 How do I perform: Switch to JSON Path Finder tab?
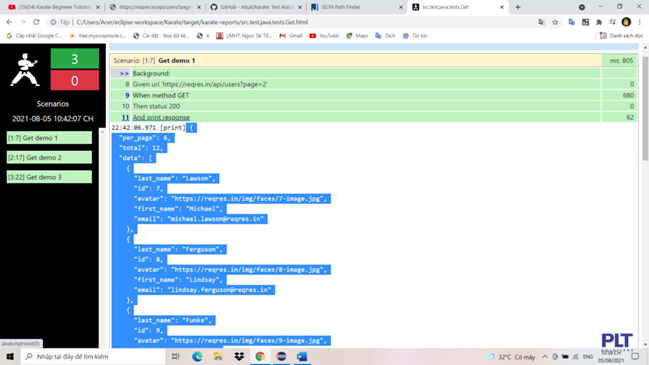coord(356,7)
